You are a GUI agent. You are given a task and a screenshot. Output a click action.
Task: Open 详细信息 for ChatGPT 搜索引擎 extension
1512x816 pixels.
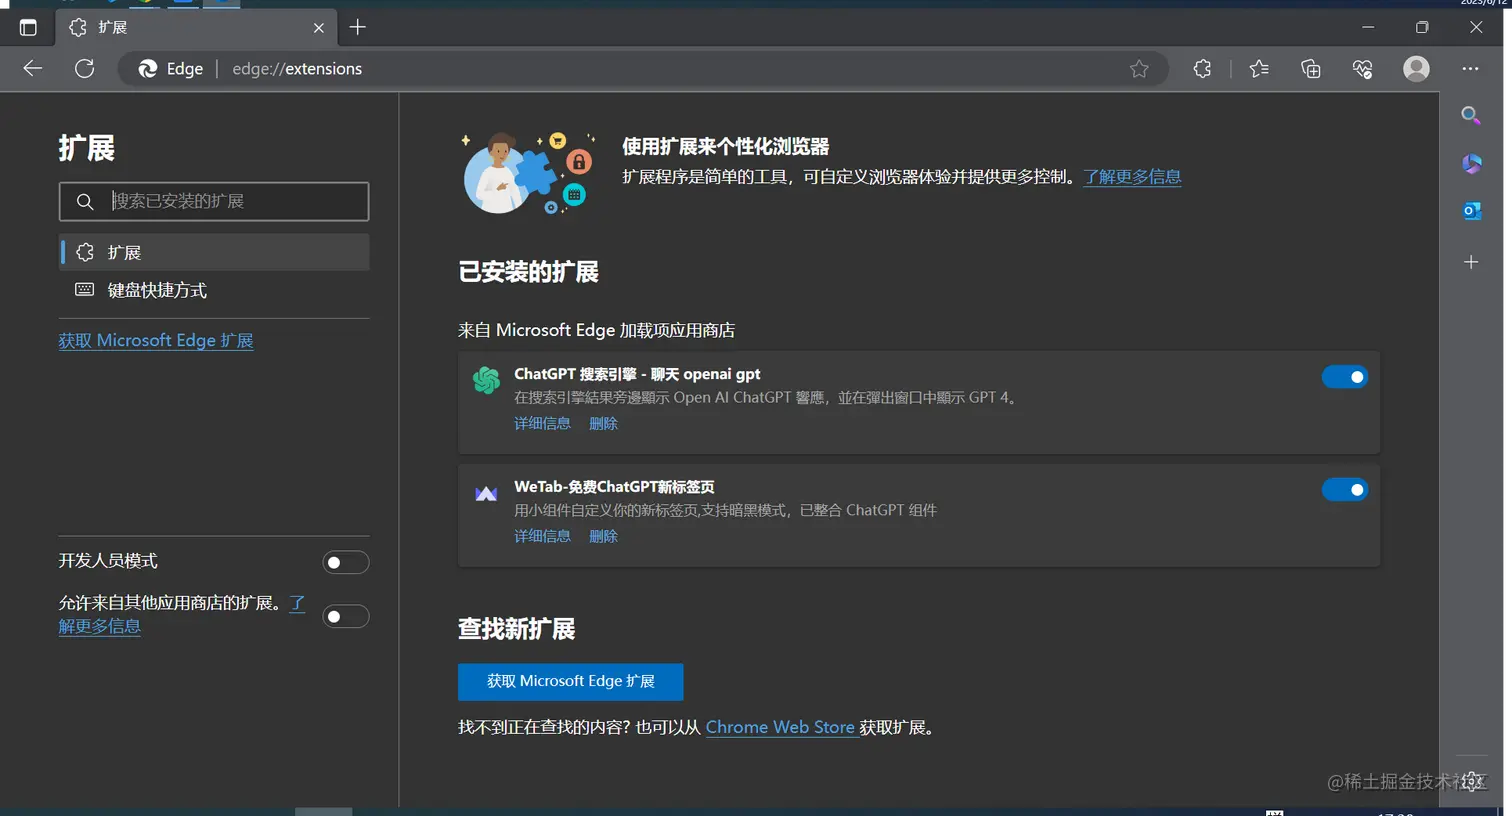[542, 423]
